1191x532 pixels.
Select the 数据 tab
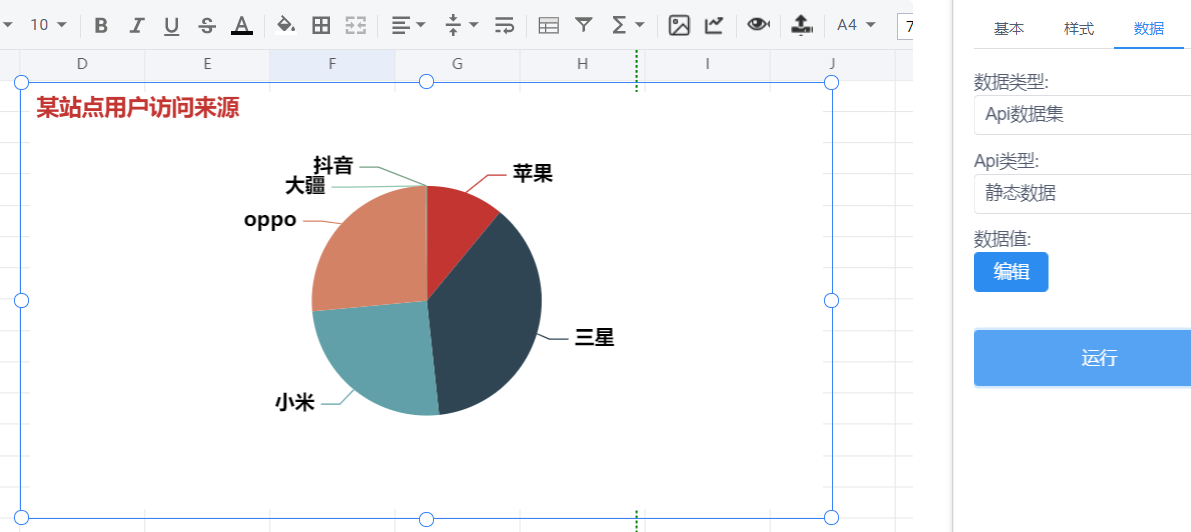1148,29
